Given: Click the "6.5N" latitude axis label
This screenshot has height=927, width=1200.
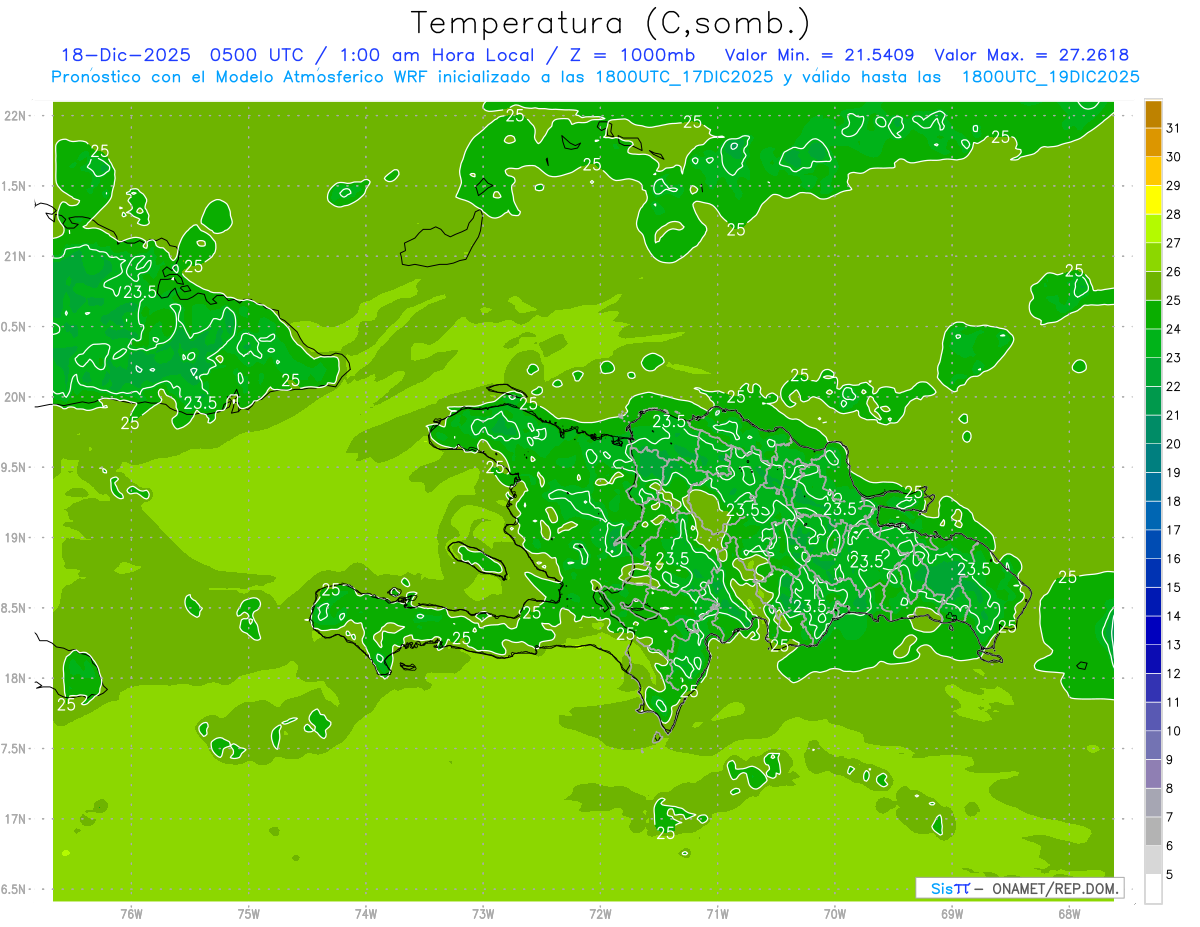Looking at the screenshot, I should click(15, 890).
